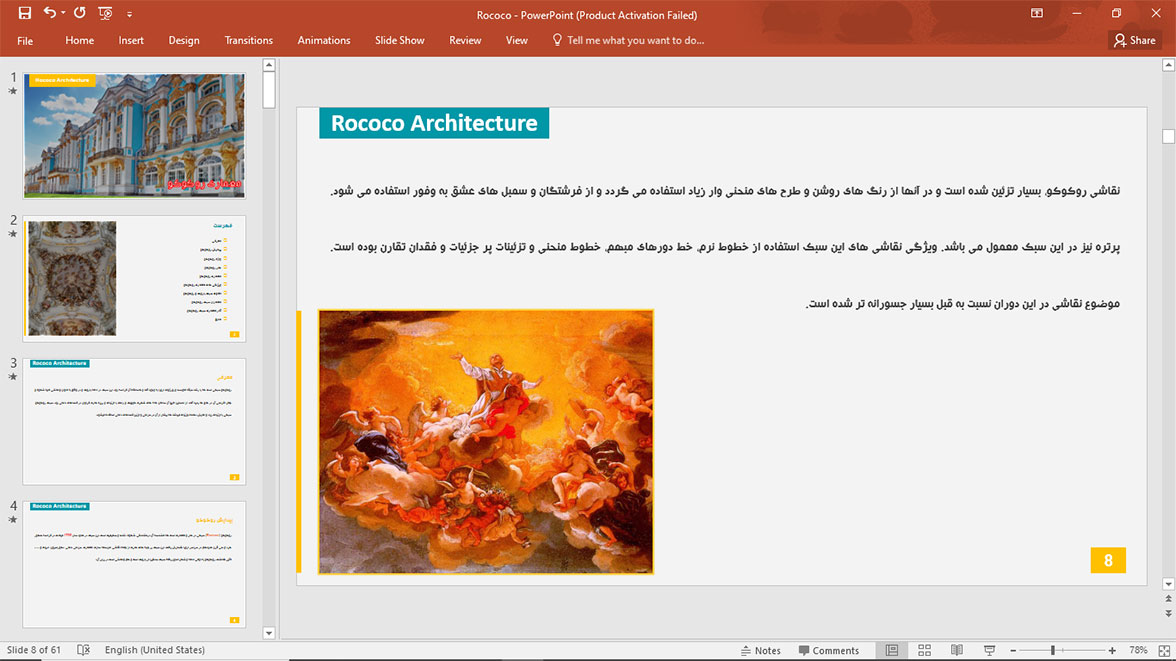
Task: Click the zoom slider handle
Action: (1053, 650)
